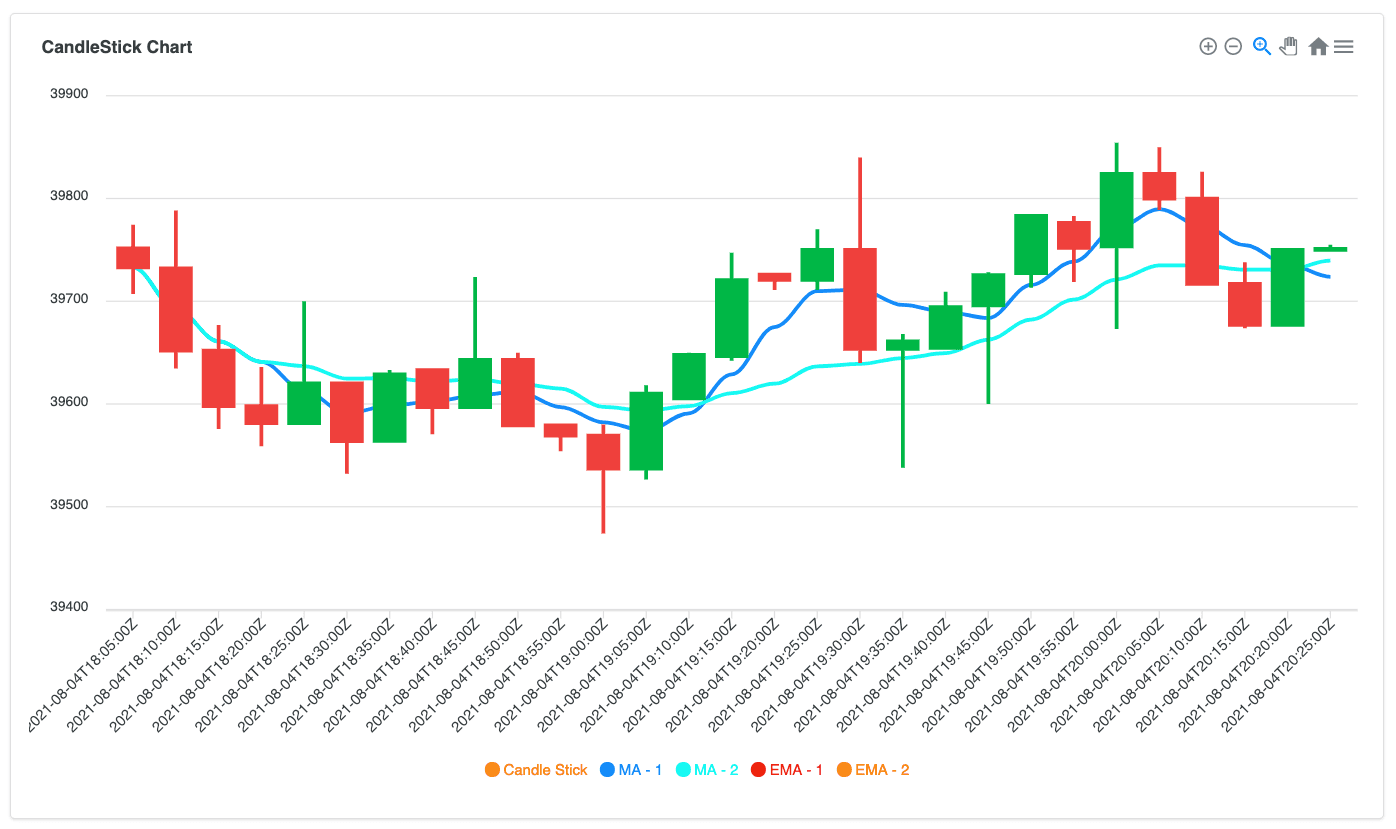Click the Zoom Out minus icon

coord(1233,46)
